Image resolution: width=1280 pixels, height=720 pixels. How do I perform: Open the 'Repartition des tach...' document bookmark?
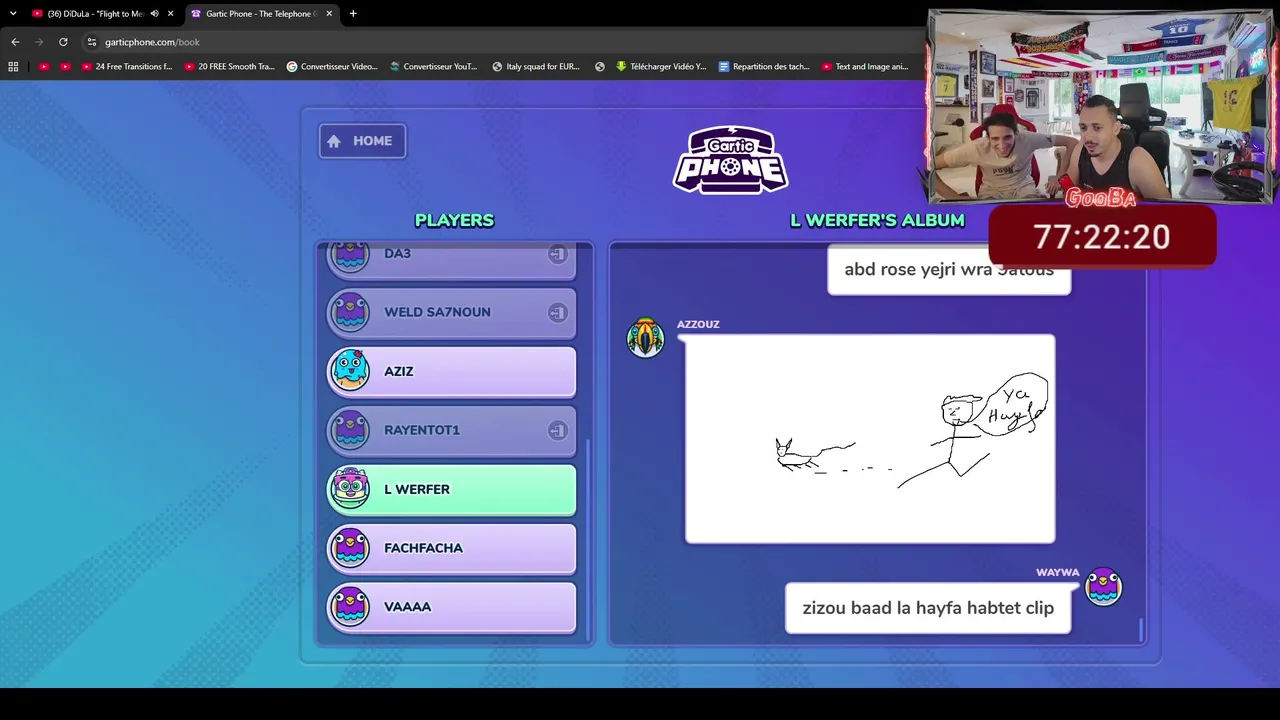point(765,67)
